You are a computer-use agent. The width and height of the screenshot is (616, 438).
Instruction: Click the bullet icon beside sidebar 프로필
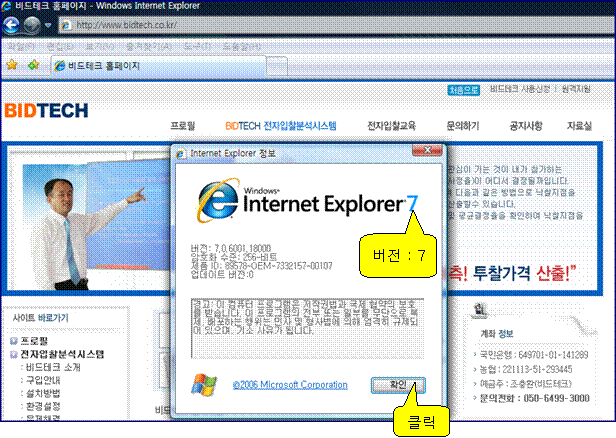click(x=14, y=341)
